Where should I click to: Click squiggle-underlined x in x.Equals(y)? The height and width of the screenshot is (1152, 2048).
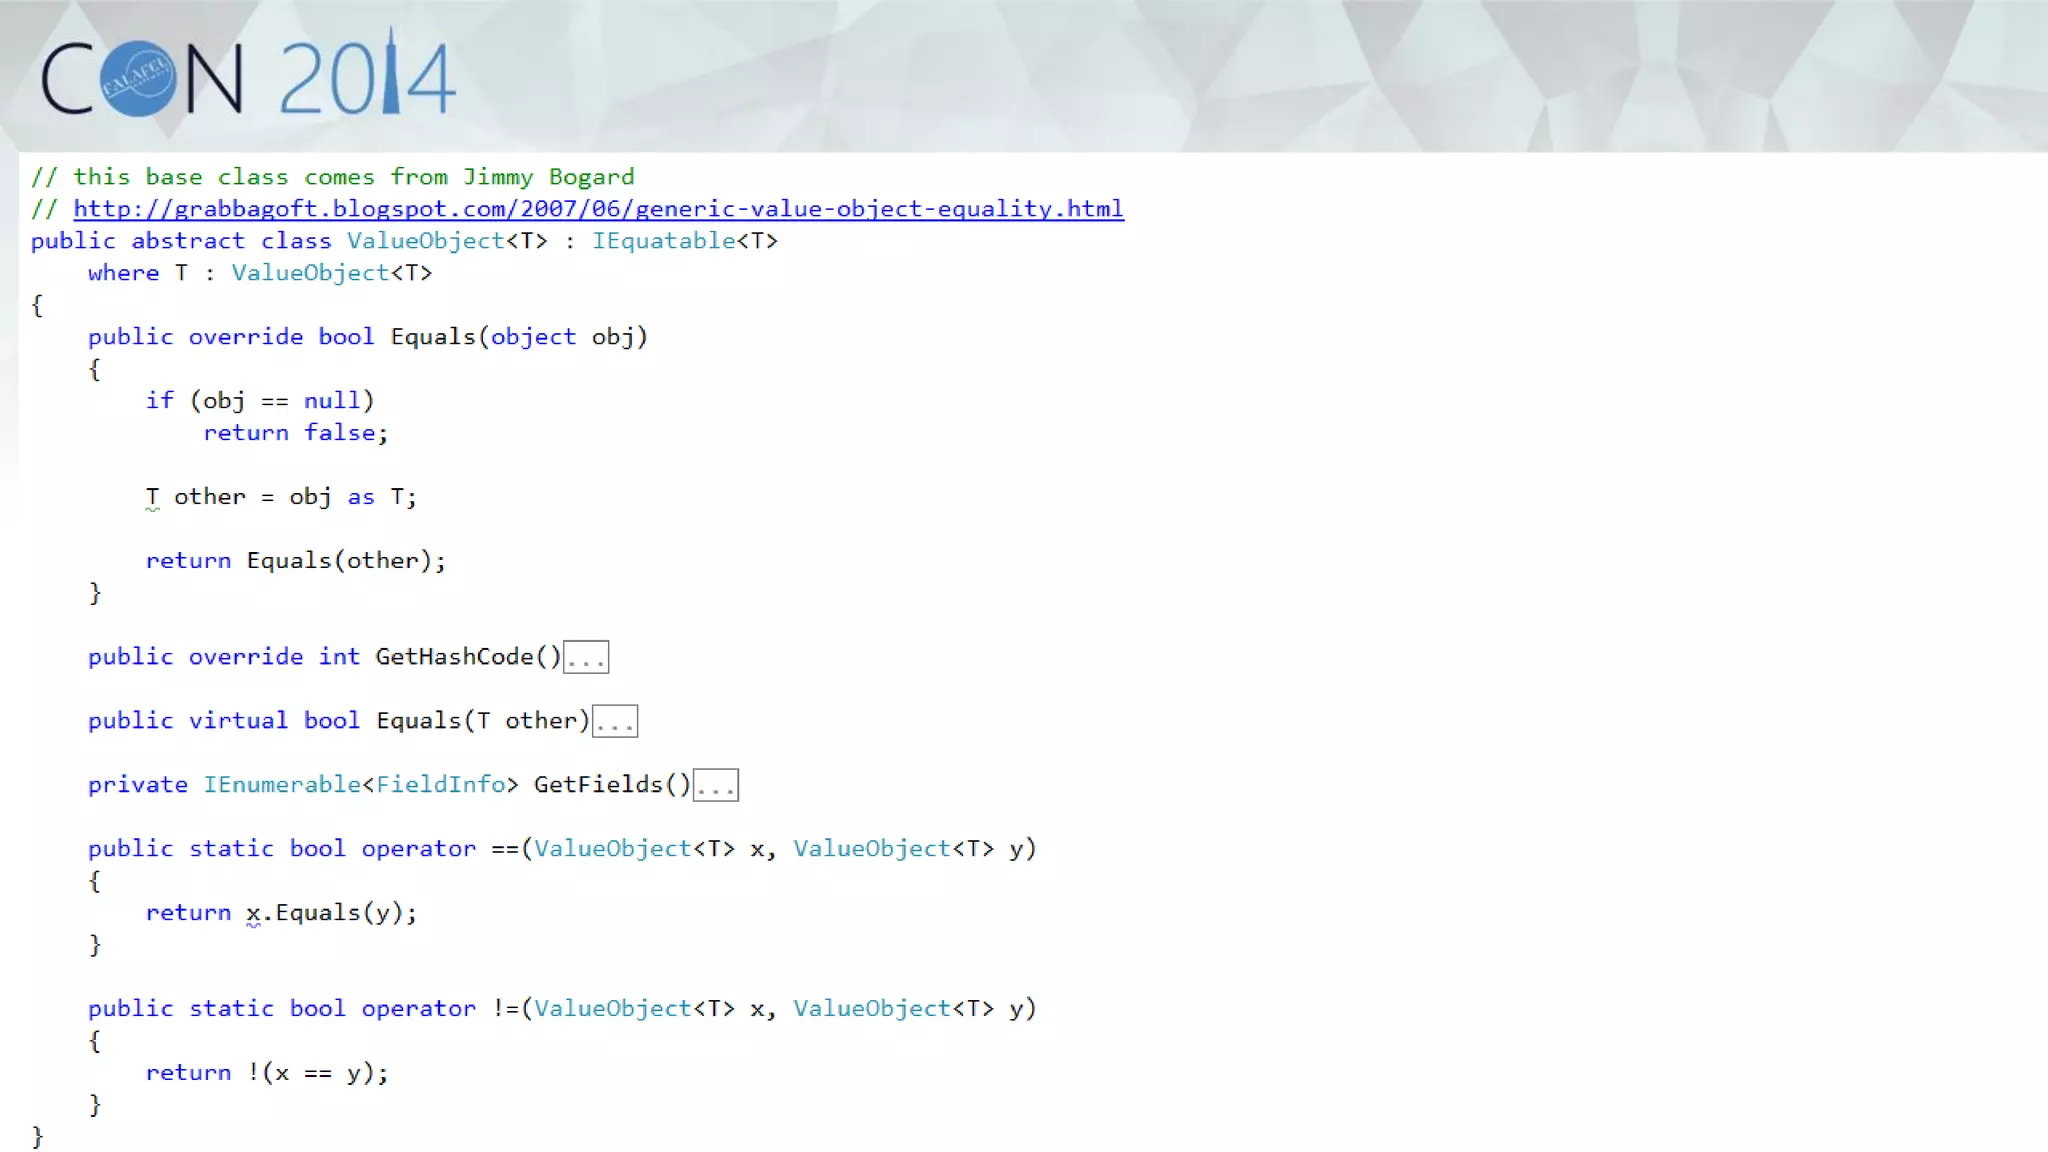click(x=253, y=913)
